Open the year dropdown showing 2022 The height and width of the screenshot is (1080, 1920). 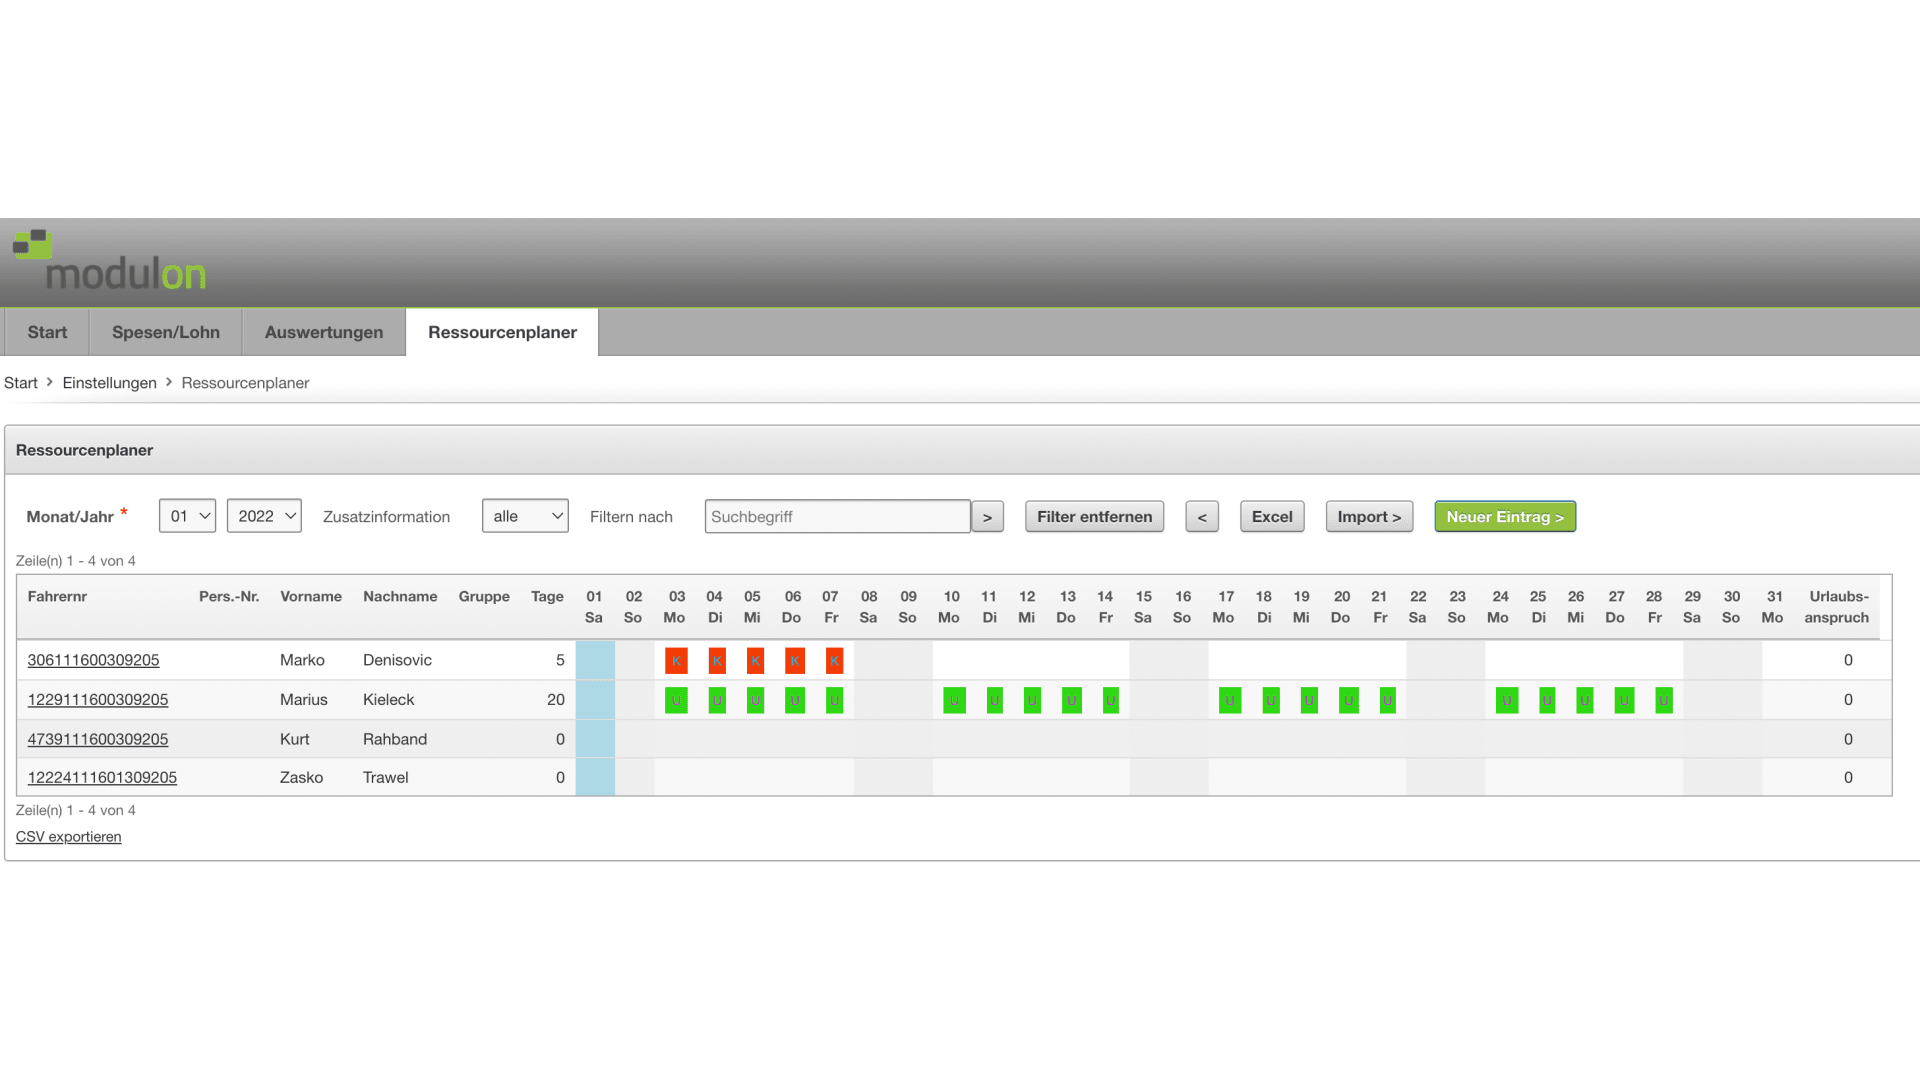coord(264,516)
